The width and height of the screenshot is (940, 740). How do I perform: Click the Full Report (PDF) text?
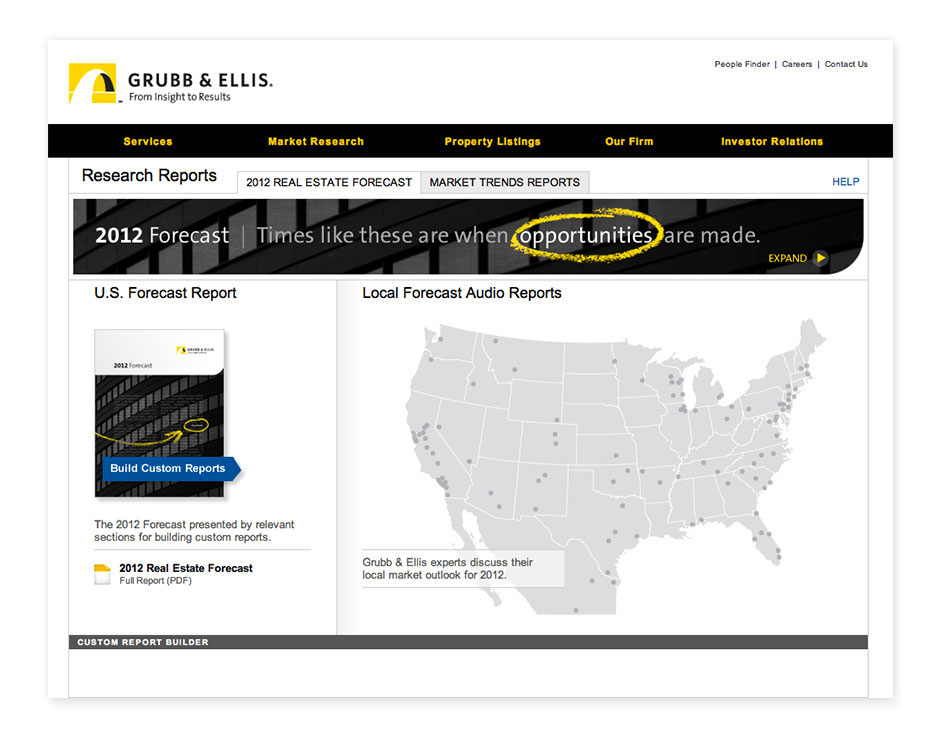pyautogui.click(x=155, y=580)
